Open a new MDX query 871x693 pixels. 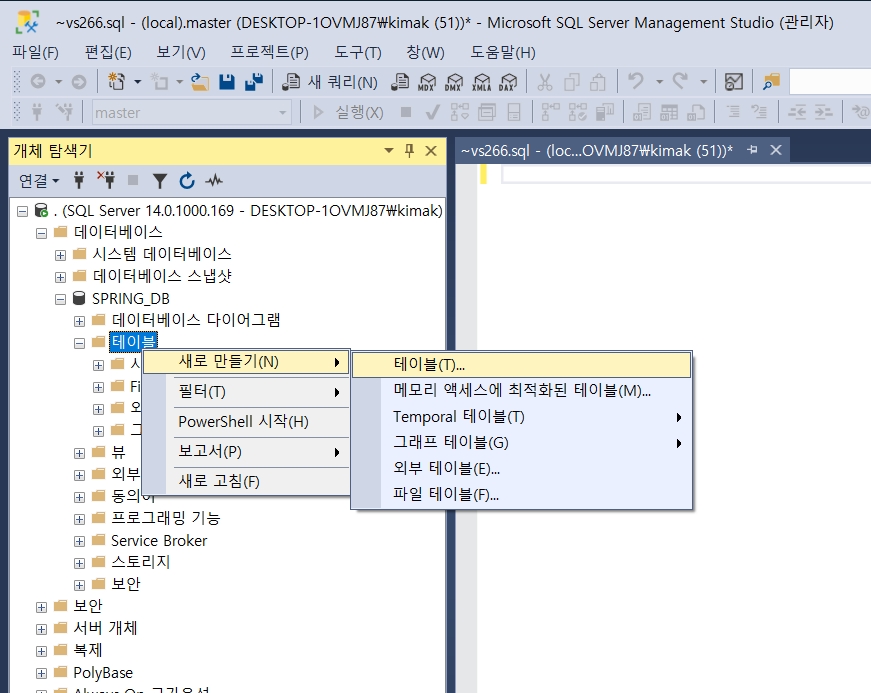coord(427,82)
